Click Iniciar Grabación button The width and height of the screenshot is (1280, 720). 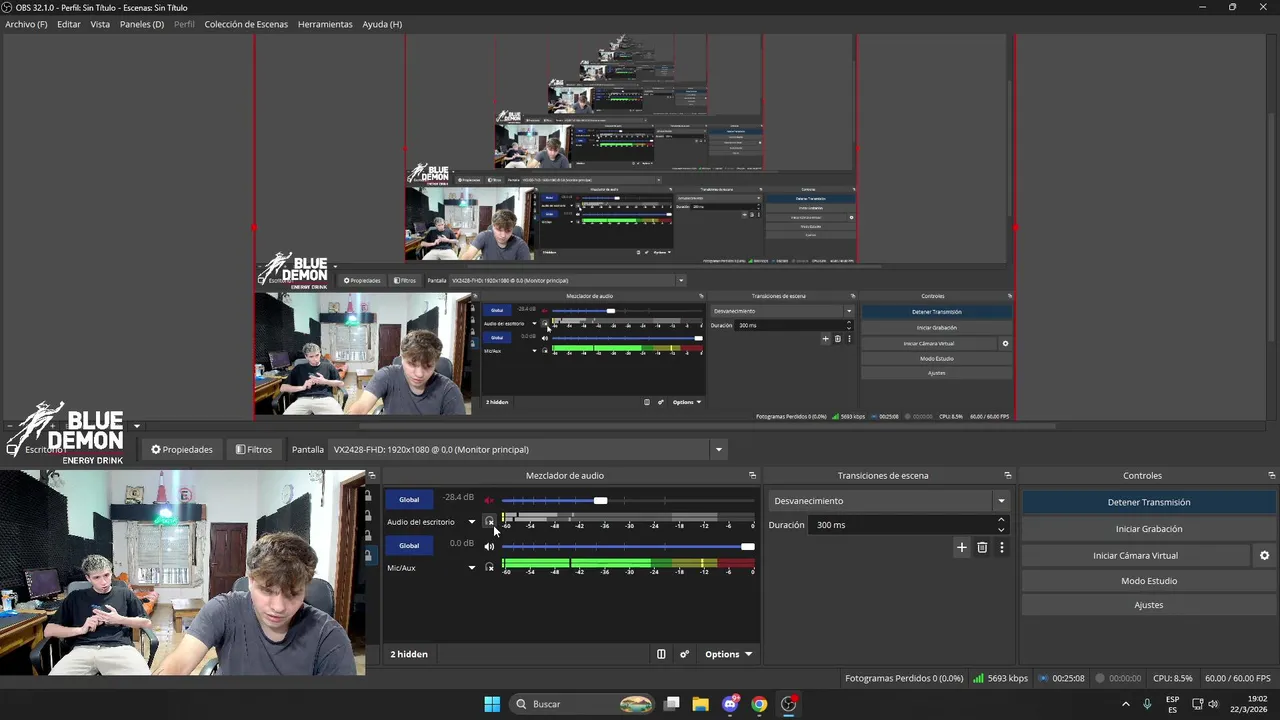(1149, 529)
